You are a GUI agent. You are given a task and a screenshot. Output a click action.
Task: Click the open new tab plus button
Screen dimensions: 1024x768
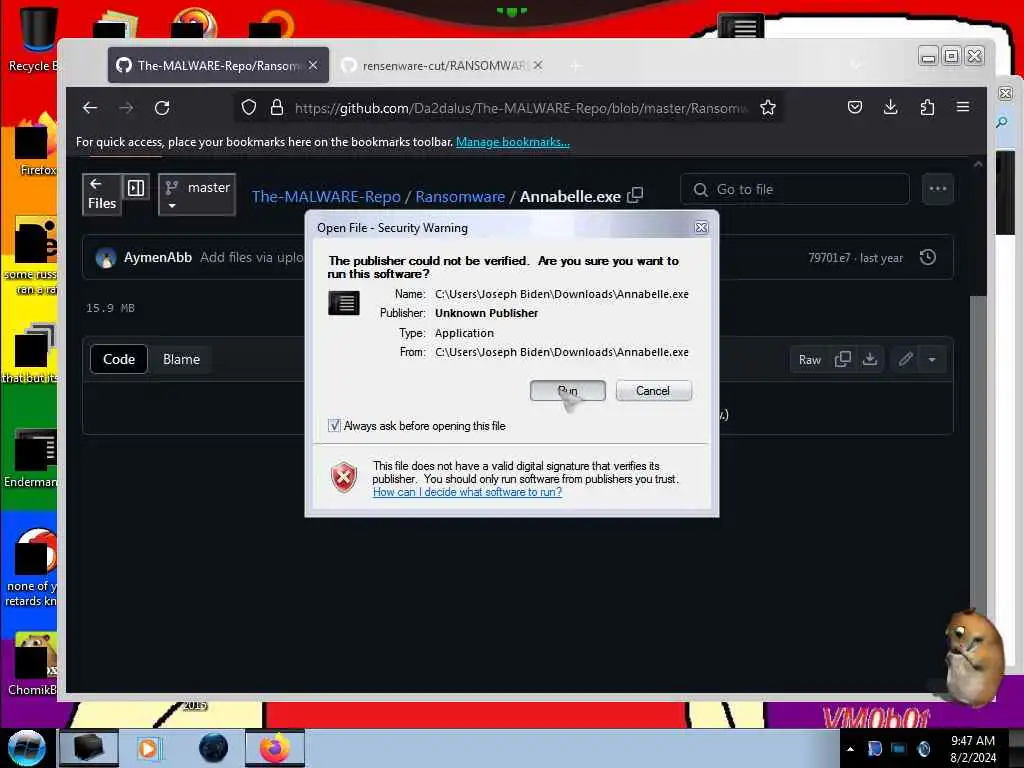575,65
